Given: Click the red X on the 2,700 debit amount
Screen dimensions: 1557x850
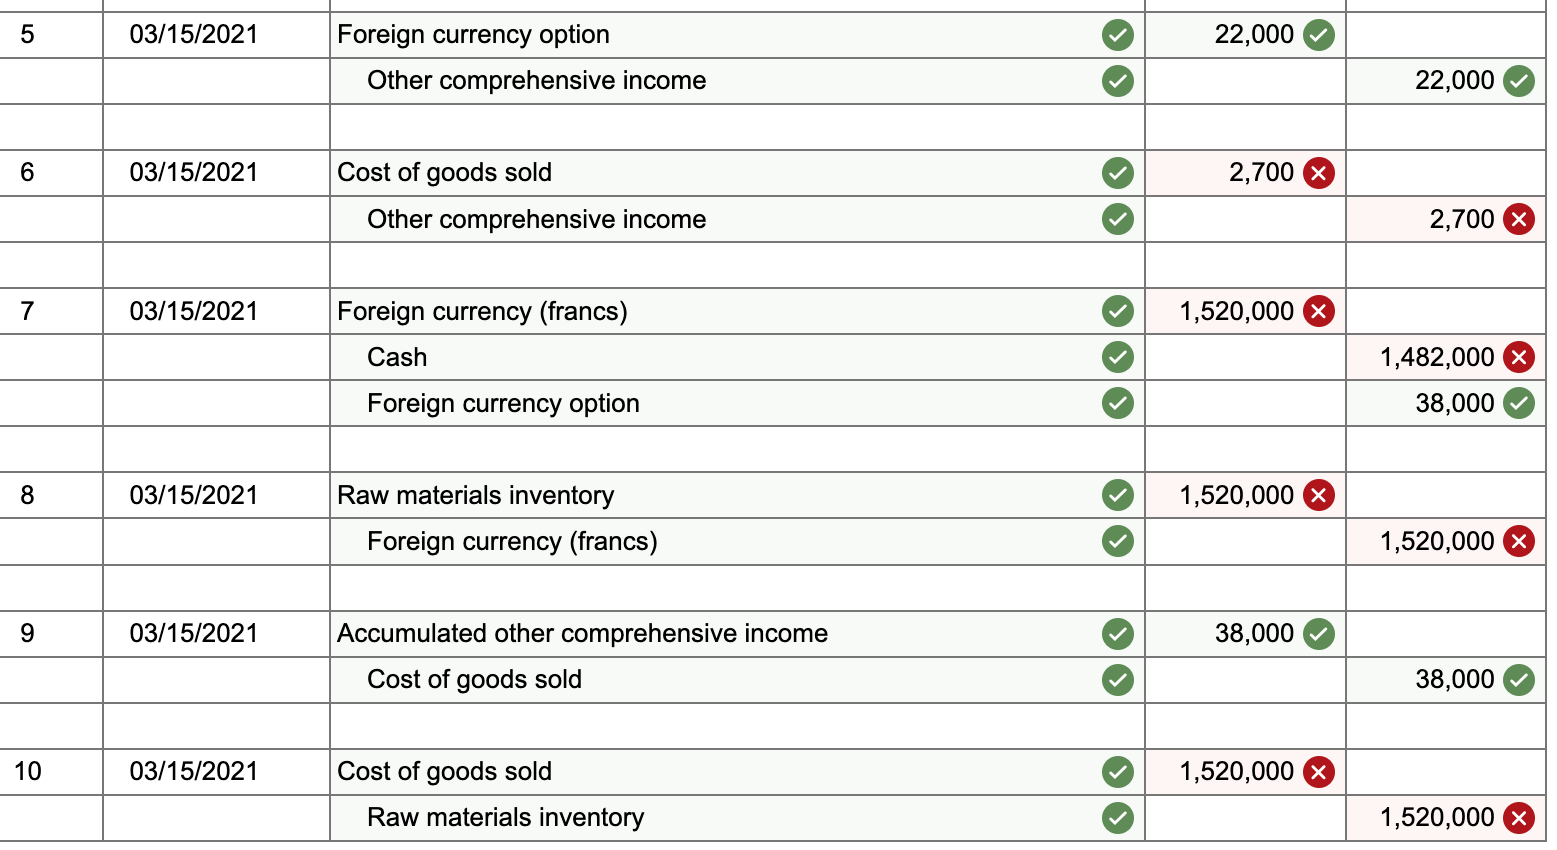Looking at the screenshot, I should click(1318, 172).
